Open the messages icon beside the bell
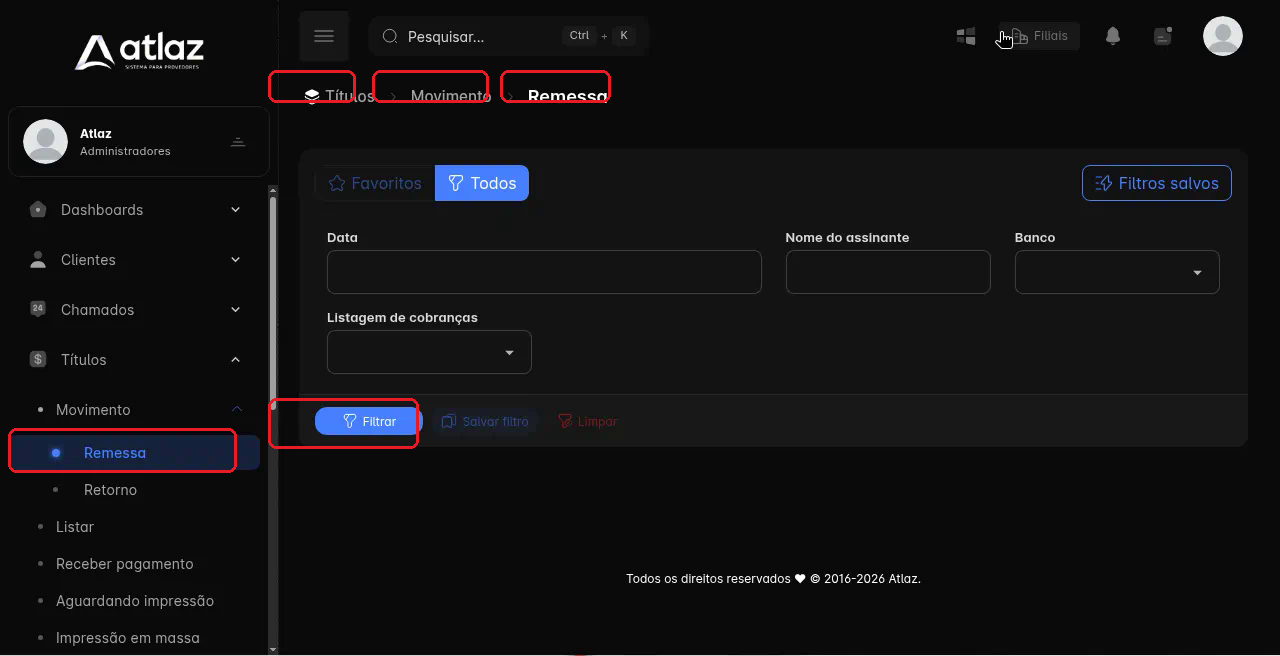Viewport: 1280px width, 656px height. click(x=1163, y=36)
